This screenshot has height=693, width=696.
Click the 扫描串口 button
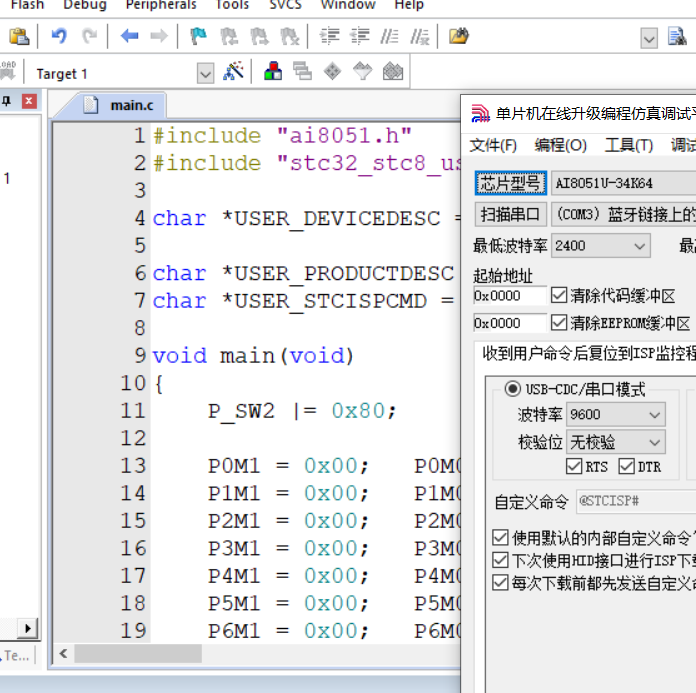[x=510, y=215]
